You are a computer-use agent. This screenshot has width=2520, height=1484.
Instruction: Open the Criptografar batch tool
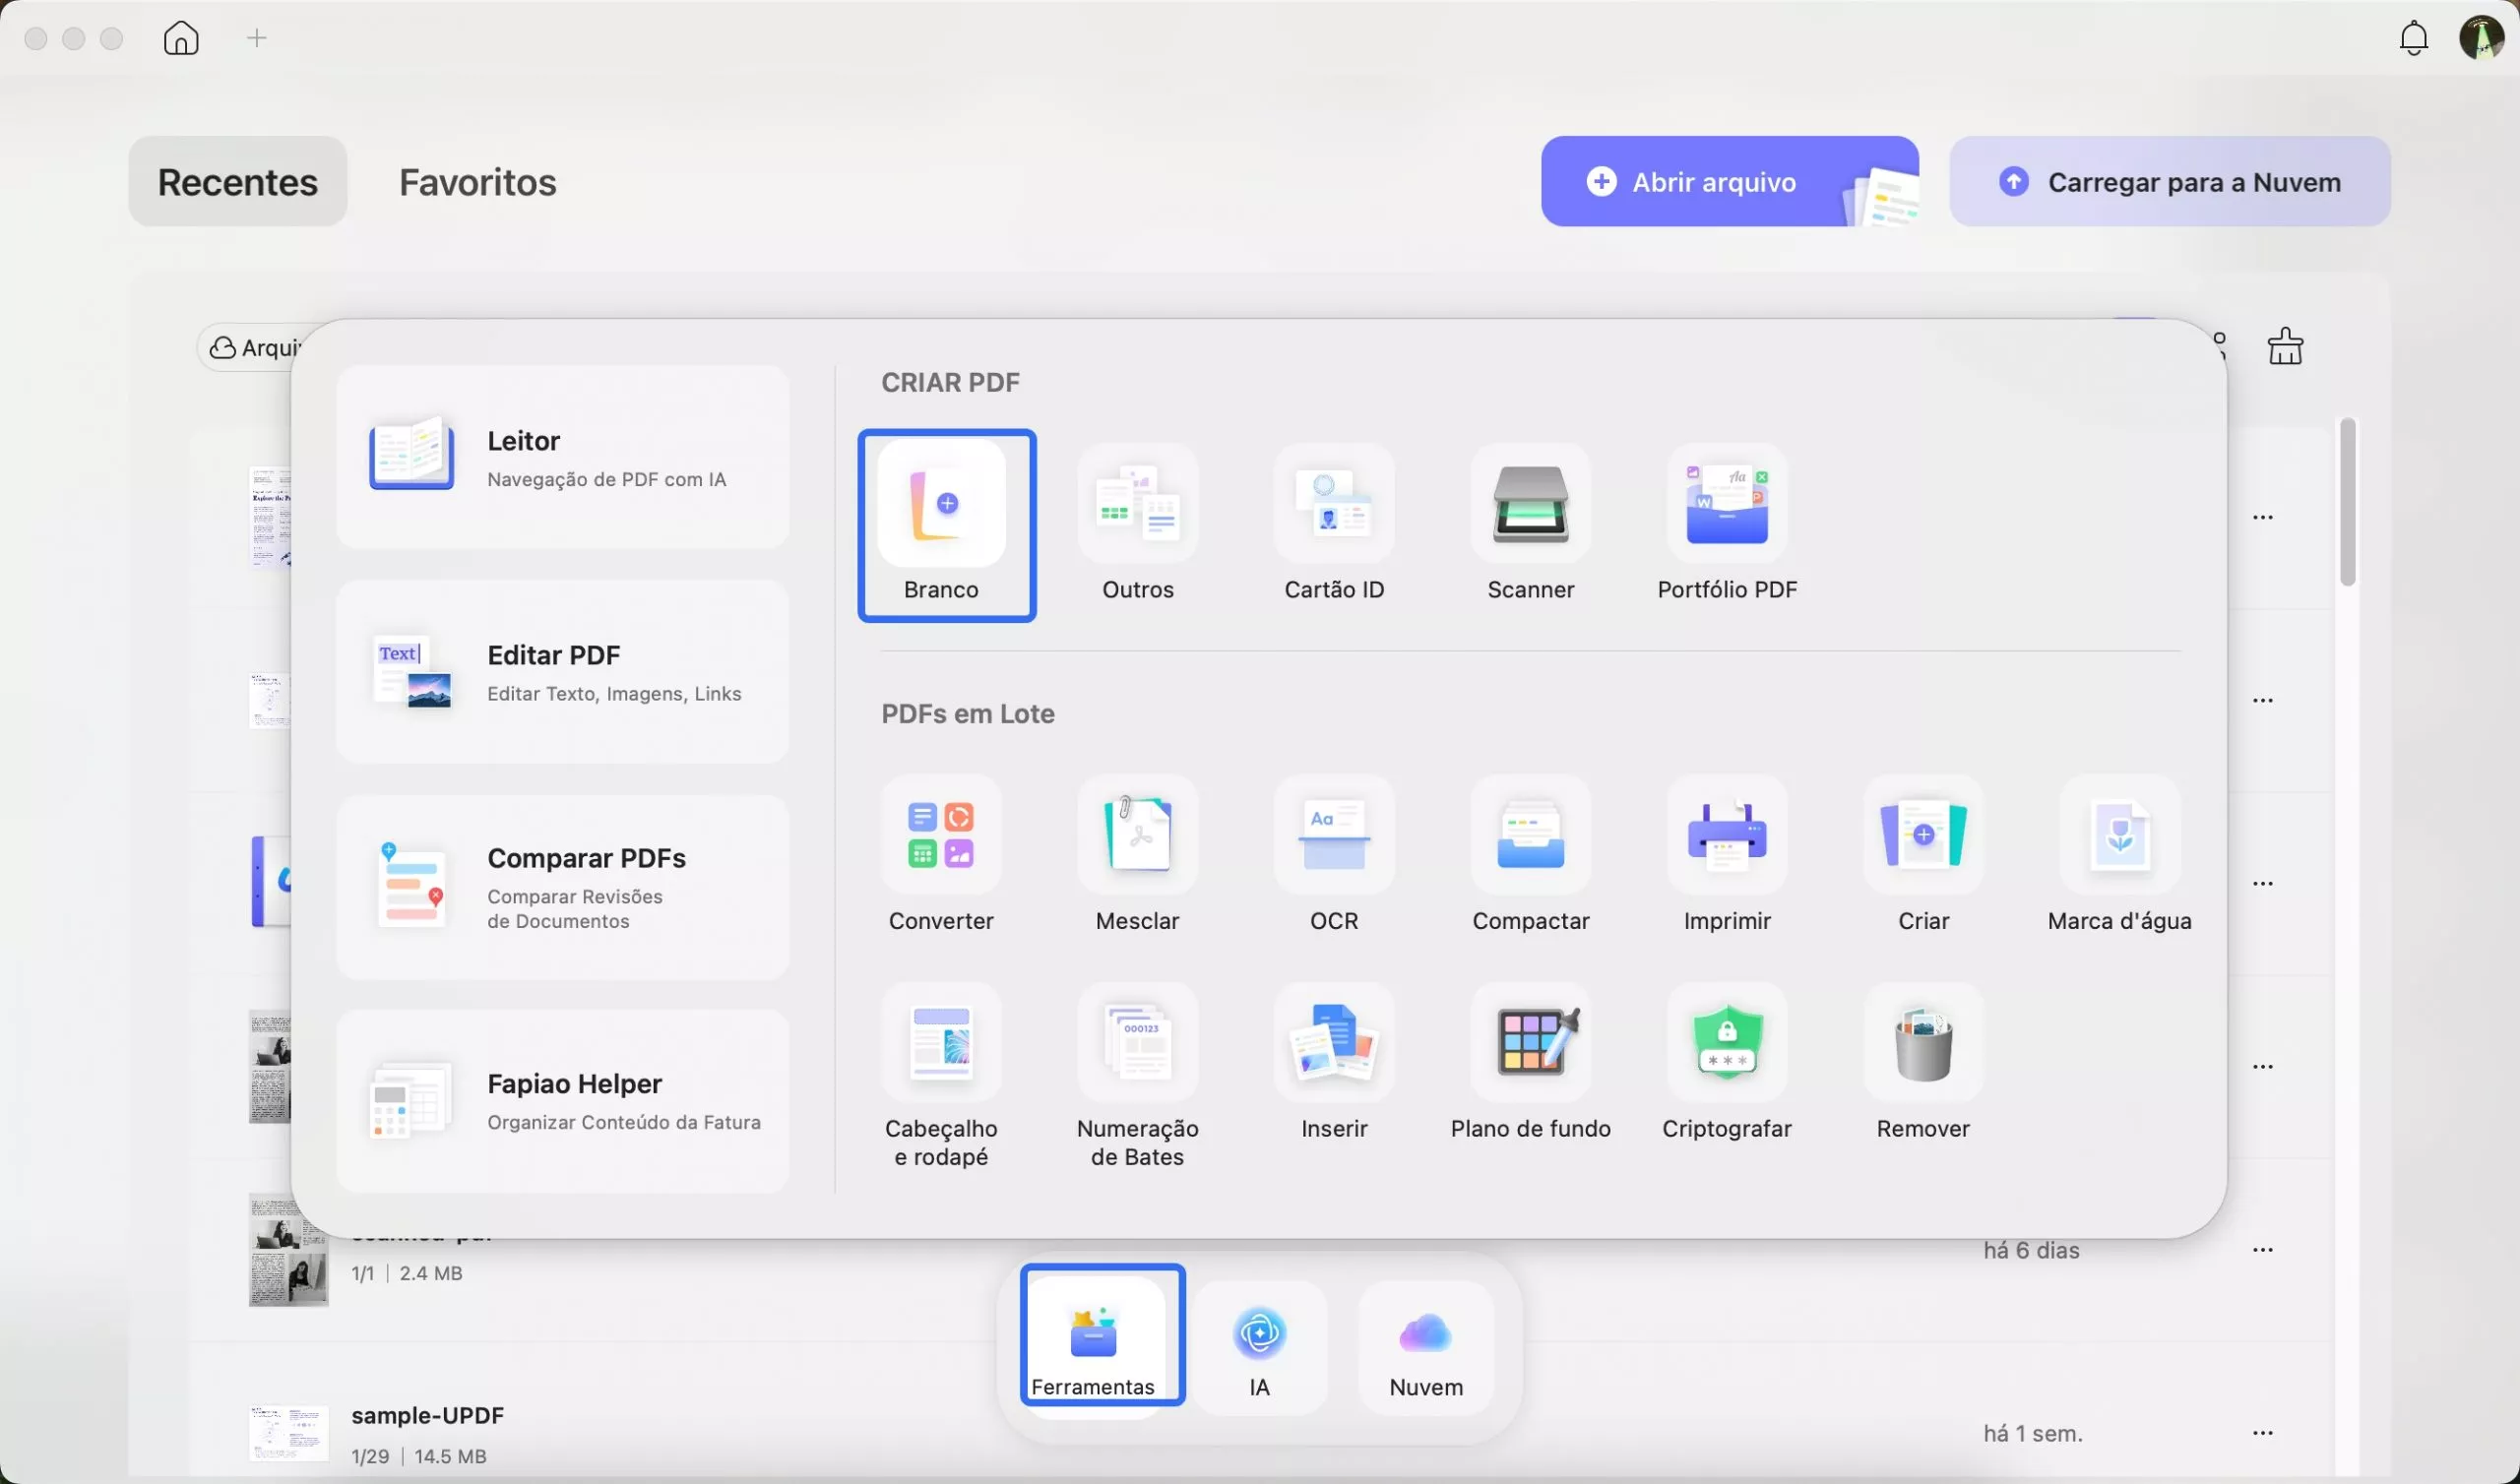tap(1727, 1044)
